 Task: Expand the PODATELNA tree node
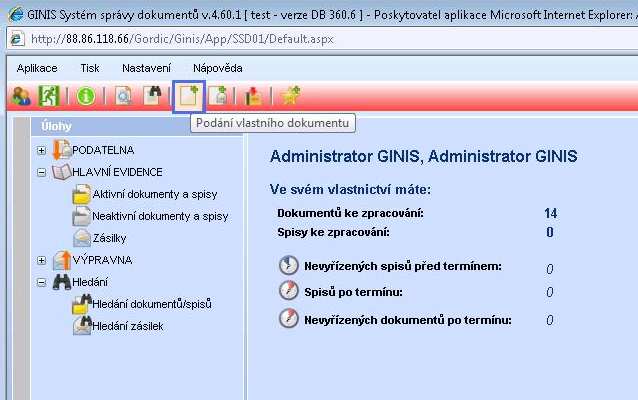point(41,150)
